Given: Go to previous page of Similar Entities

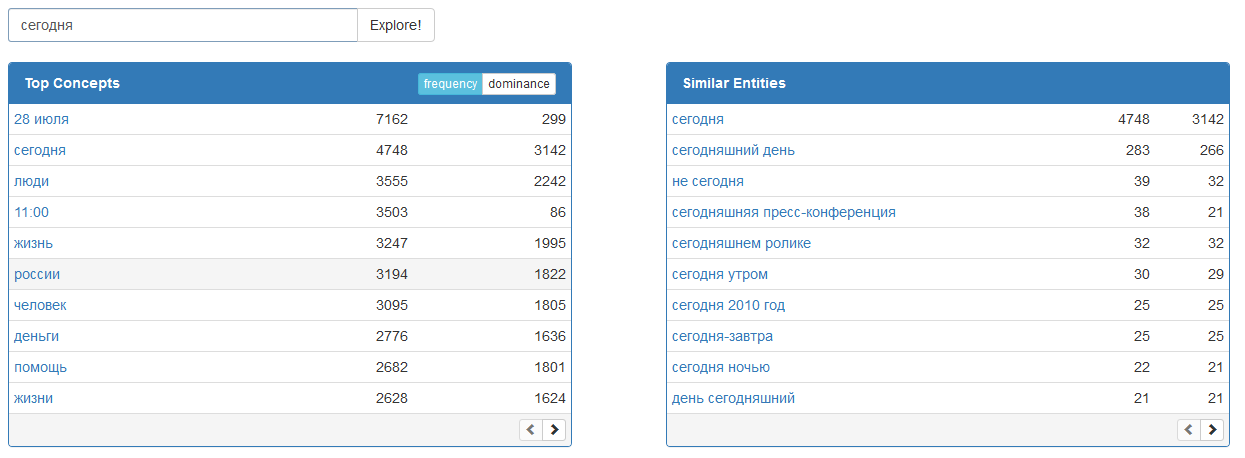Looking at the screenshot, I should (1189, 430).
